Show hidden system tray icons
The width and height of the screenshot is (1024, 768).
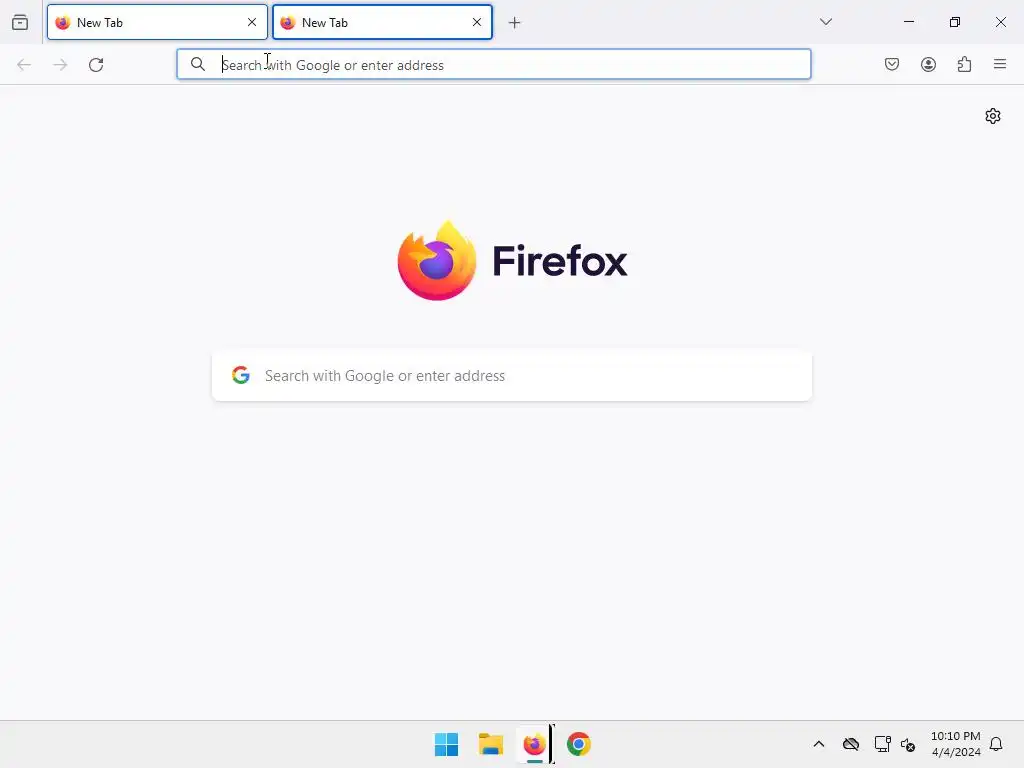tap(819, 744)
